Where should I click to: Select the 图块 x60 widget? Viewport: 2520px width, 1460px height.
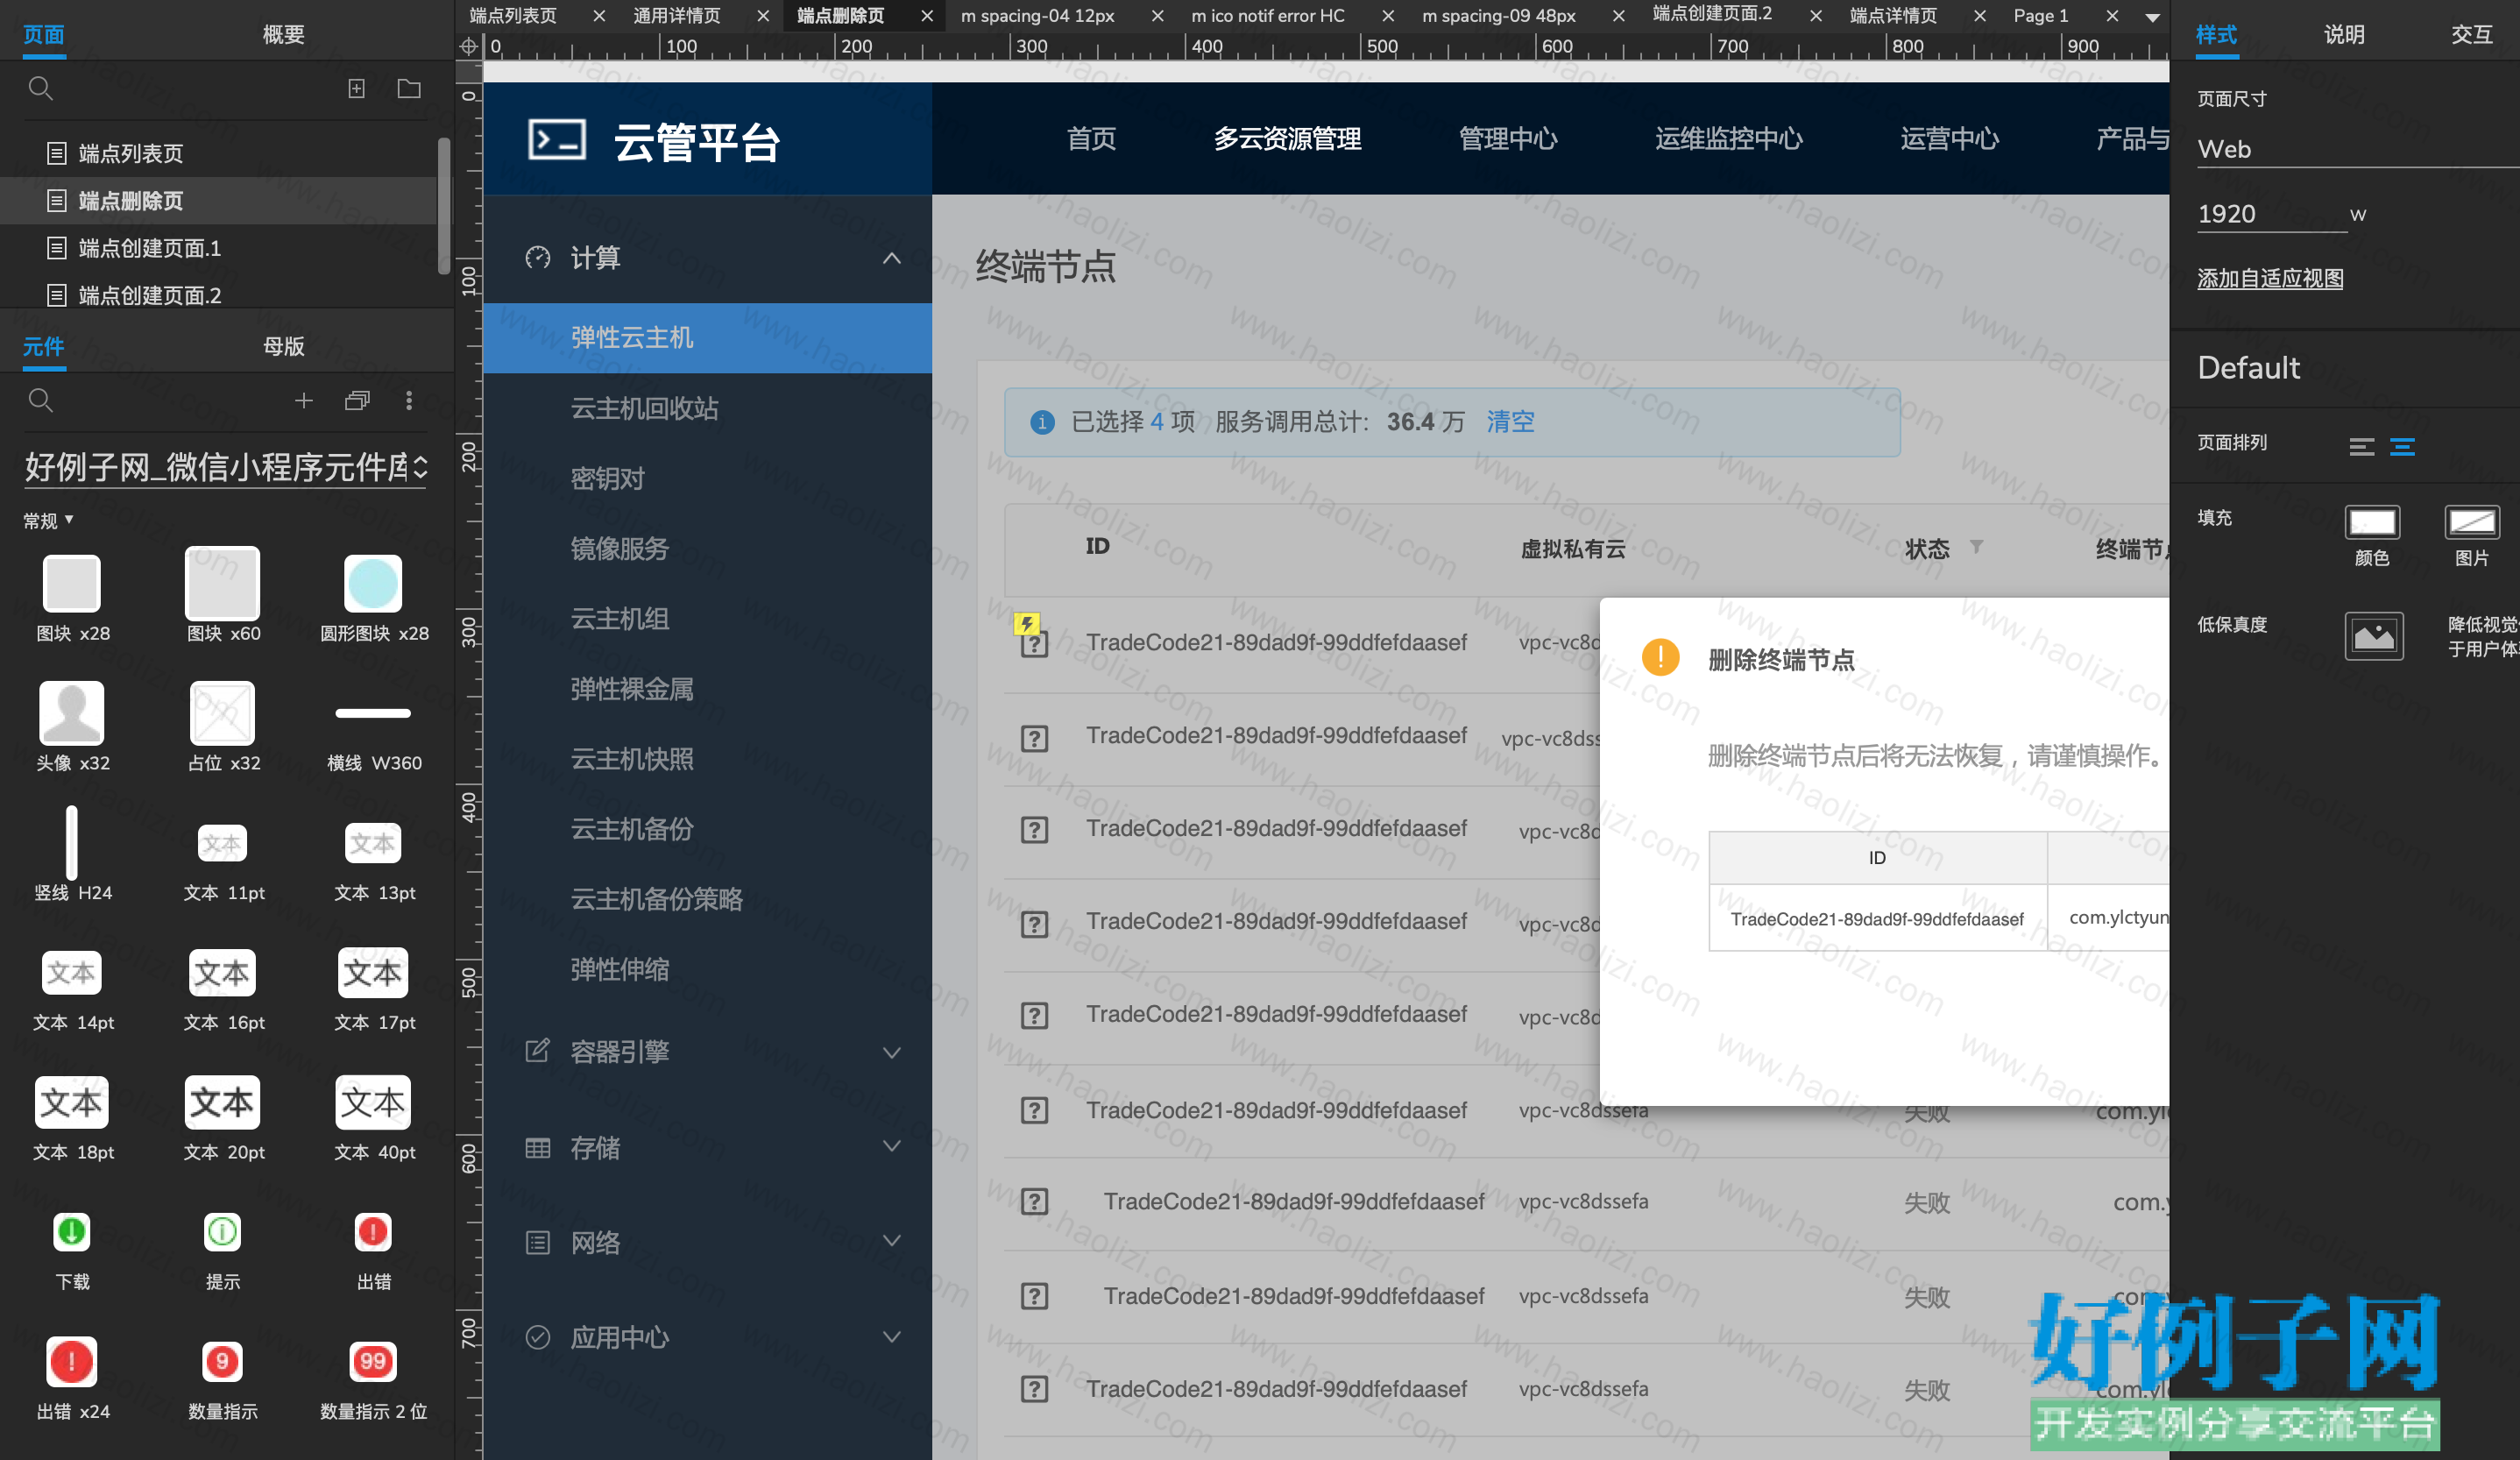tap(223, 583)
